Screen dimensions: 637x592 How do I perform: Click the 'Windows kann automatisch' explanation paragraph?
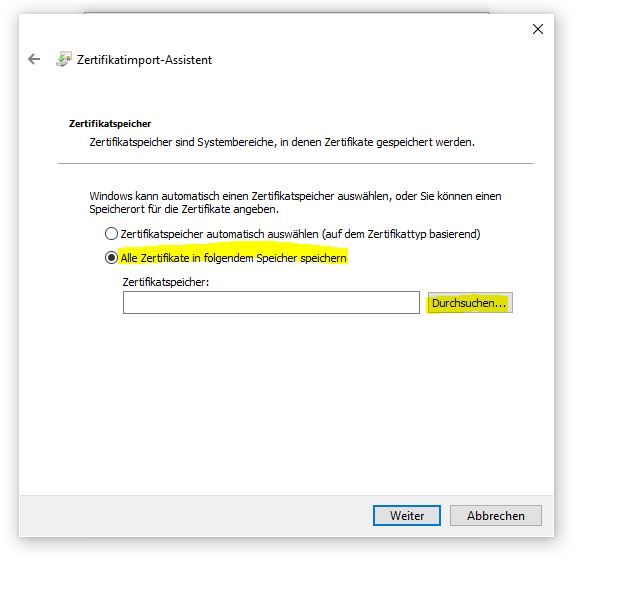[294, 203]
